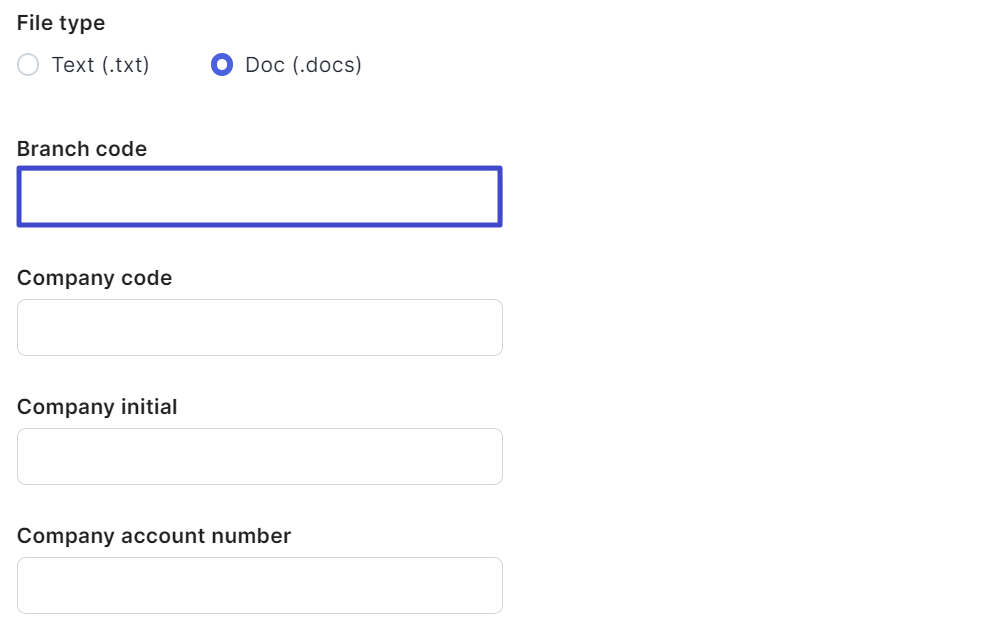Image resolution: width=986 pixels, height=639 pixels.
Task: Click the "Company initial" field label
Action: 97,407
